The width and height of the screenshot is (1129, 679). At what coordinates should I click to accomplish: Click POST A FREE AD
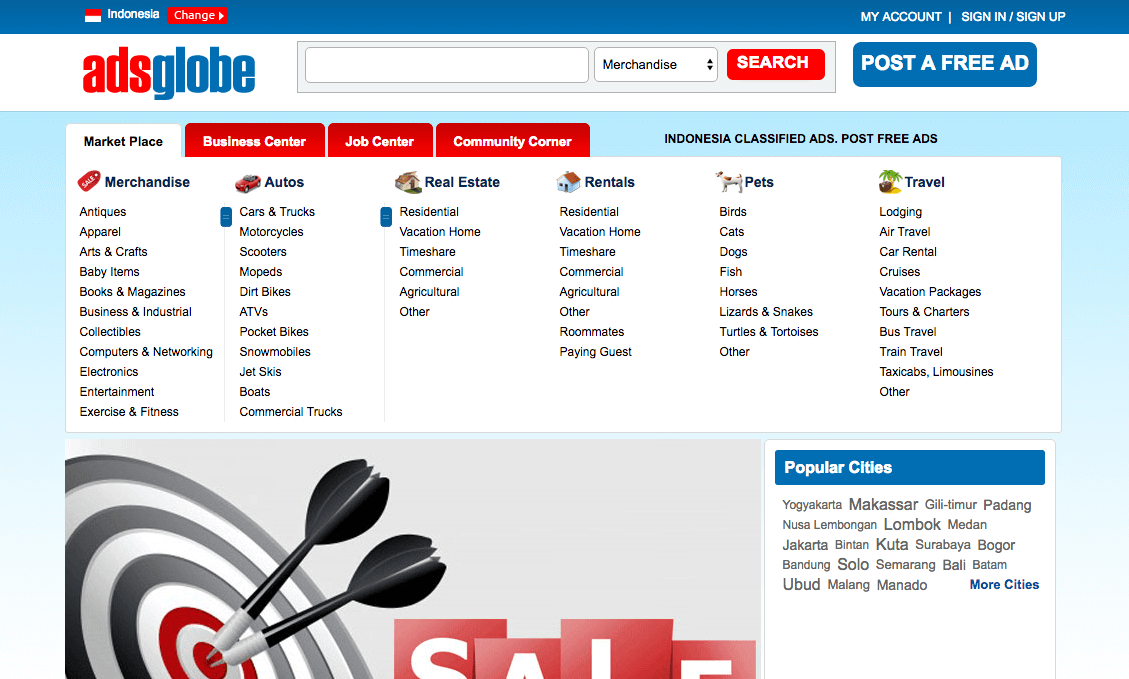tap(944, 64)
